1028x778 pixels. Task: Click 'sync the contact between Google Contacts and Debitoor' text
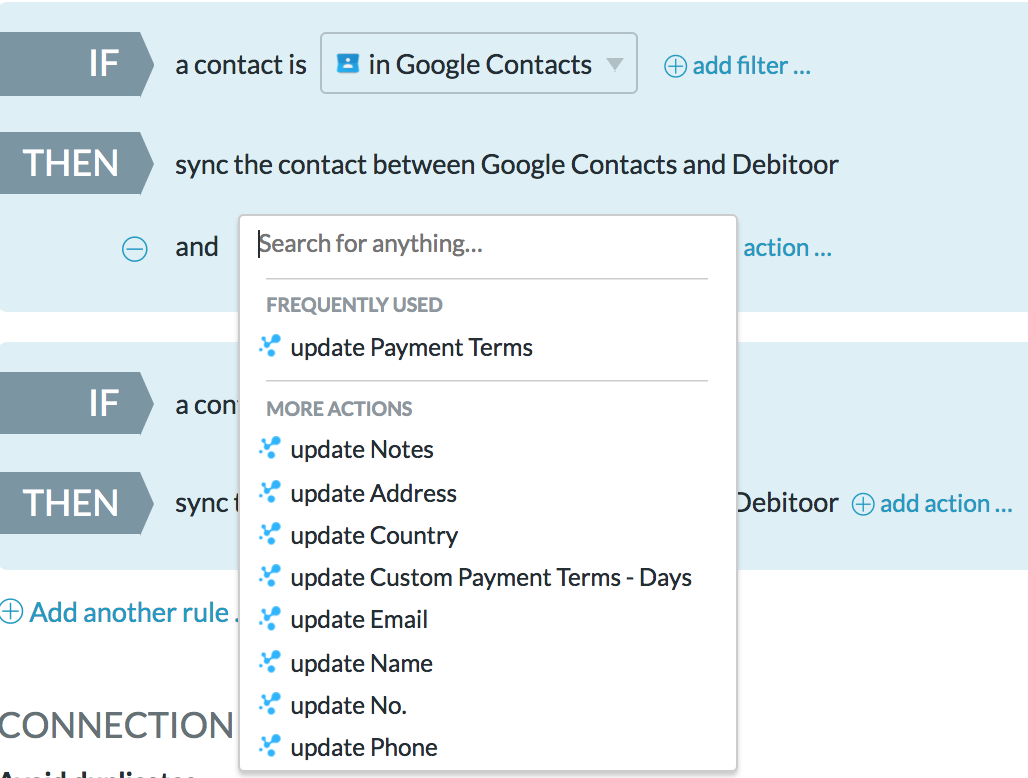[x=506, y=165]
